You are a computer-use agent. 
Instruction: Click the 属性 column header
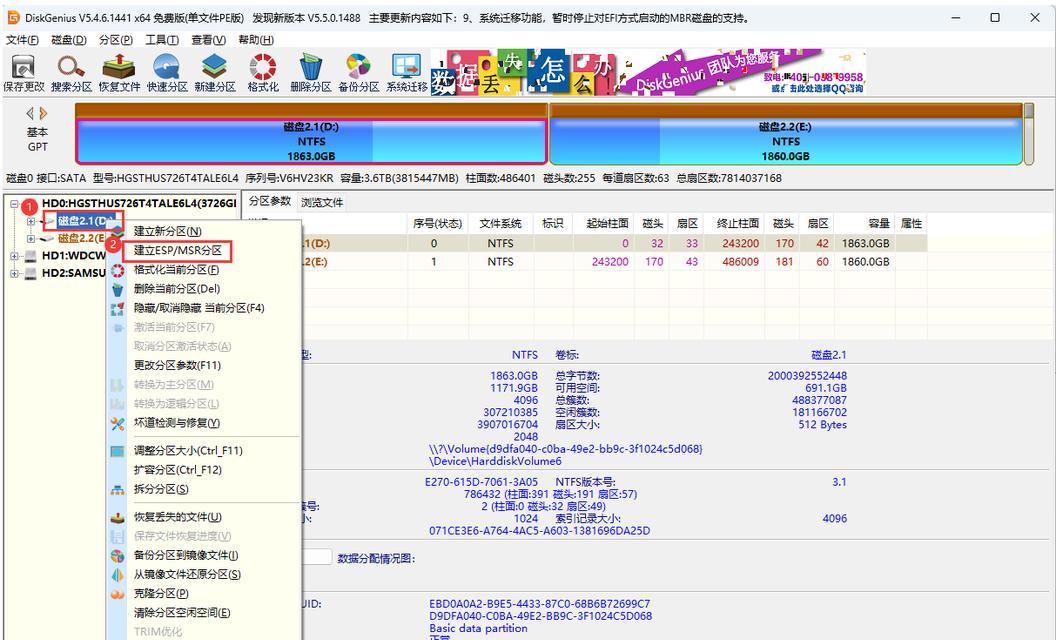(x=911, y=224)
